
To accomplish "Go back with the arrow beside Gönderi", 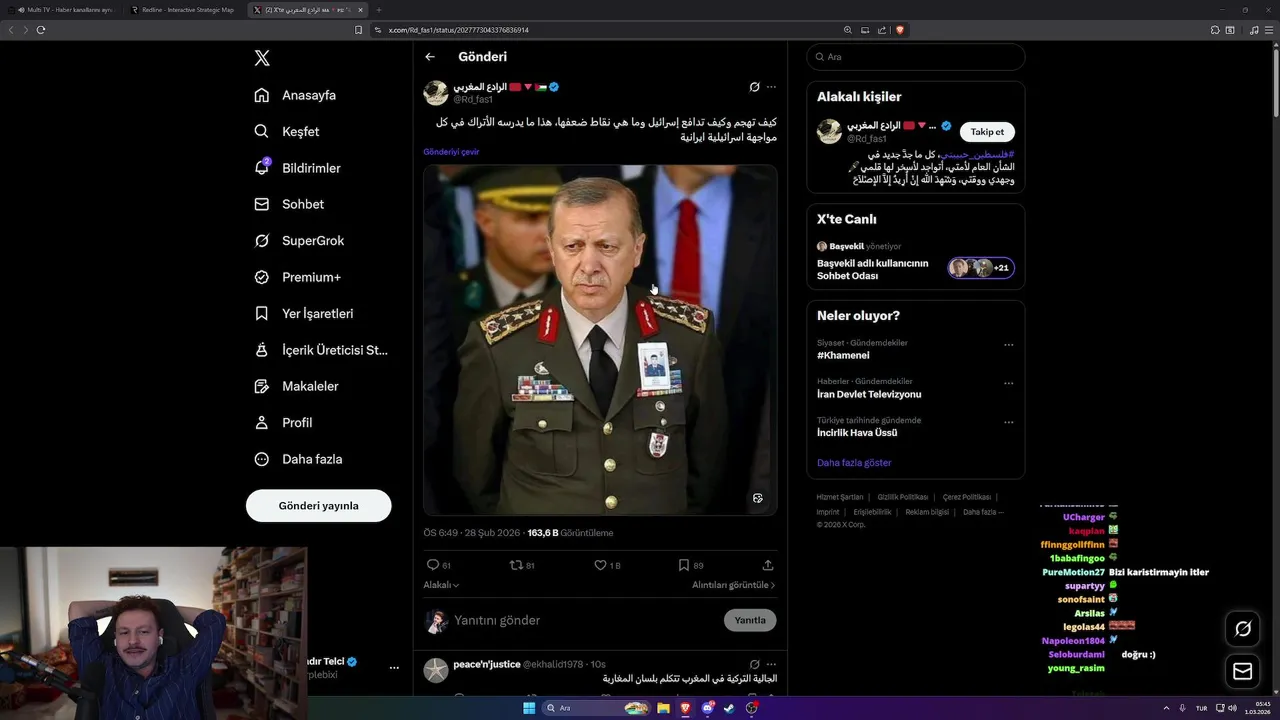I will tap(430, 57).
